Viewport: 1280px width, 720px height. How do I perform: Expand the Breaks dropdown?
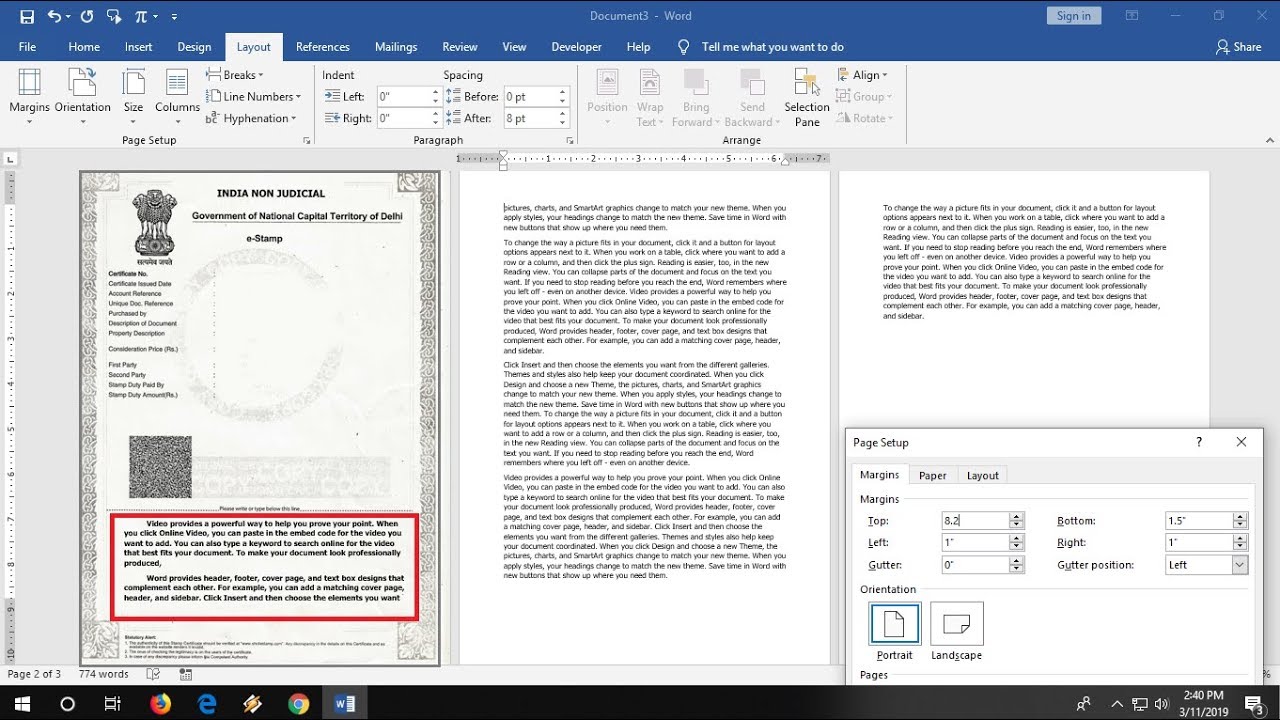tap(235, 75)
